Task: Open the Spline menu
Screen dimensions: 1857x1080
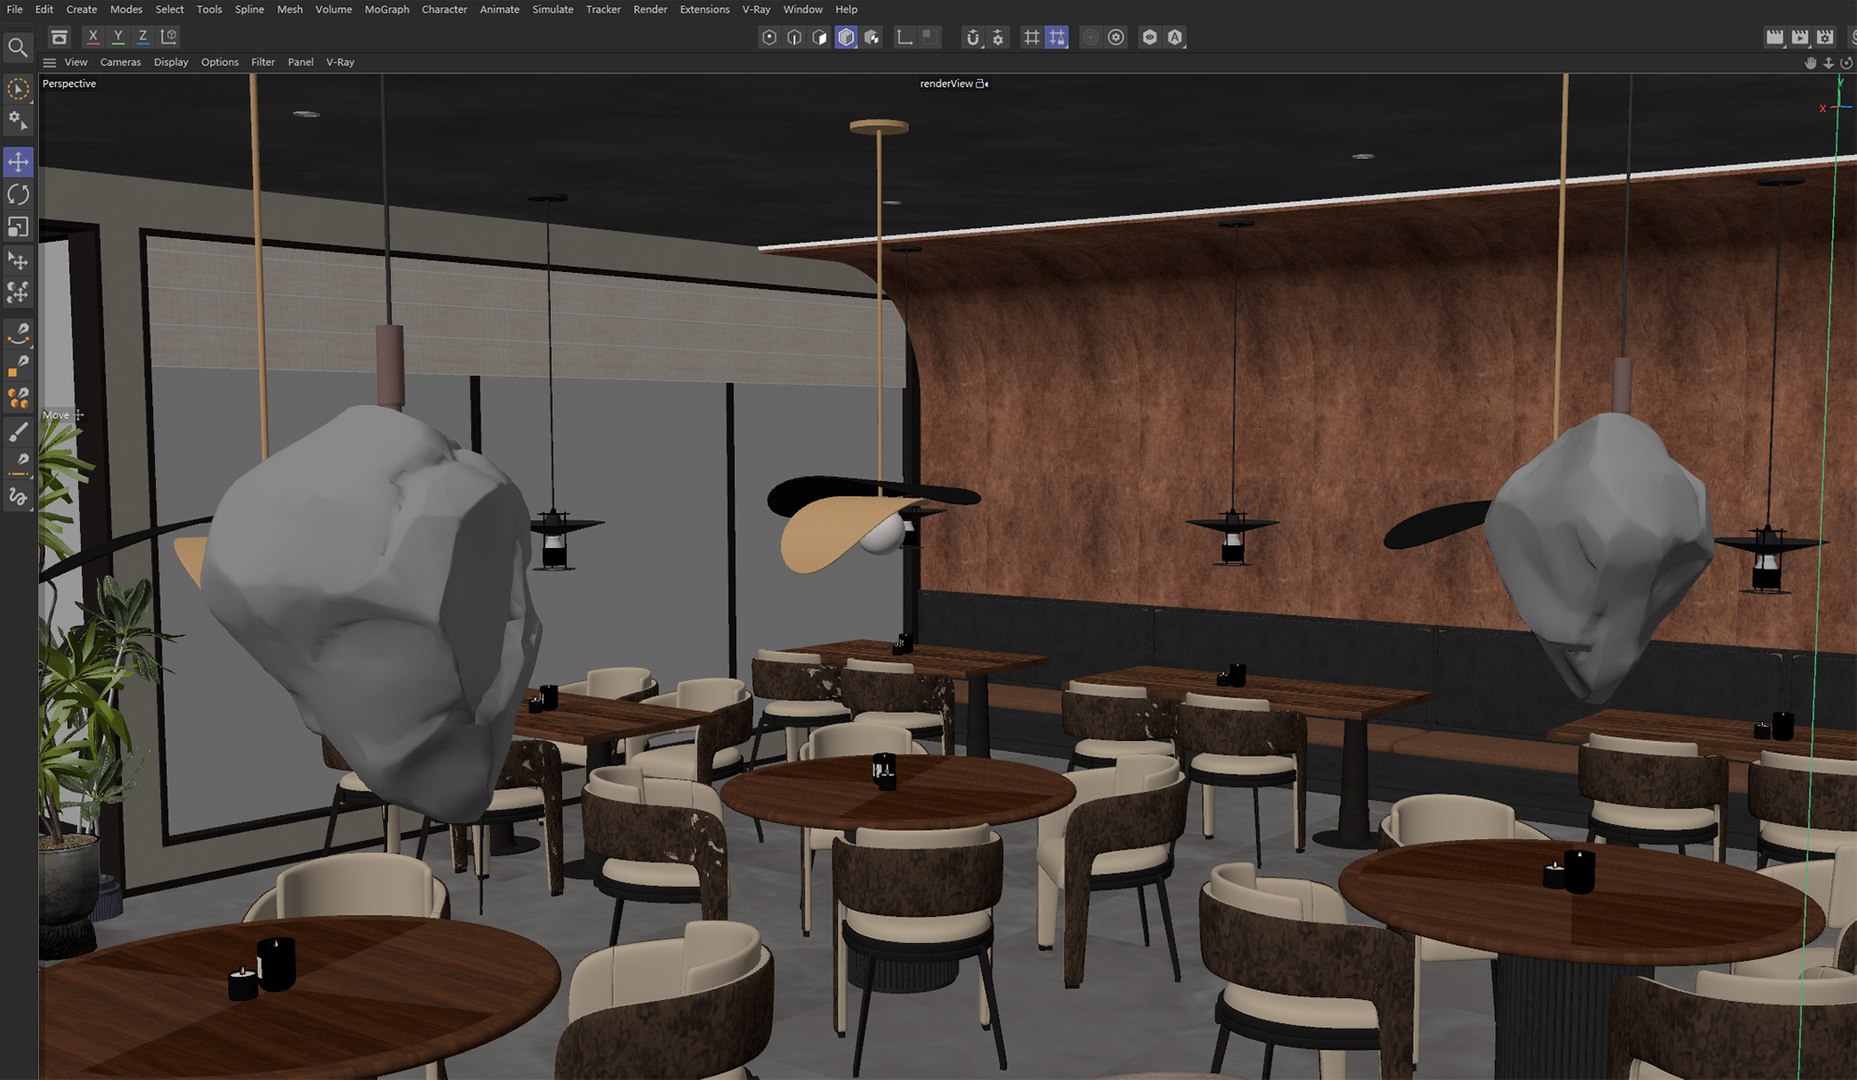Action: 249,9
